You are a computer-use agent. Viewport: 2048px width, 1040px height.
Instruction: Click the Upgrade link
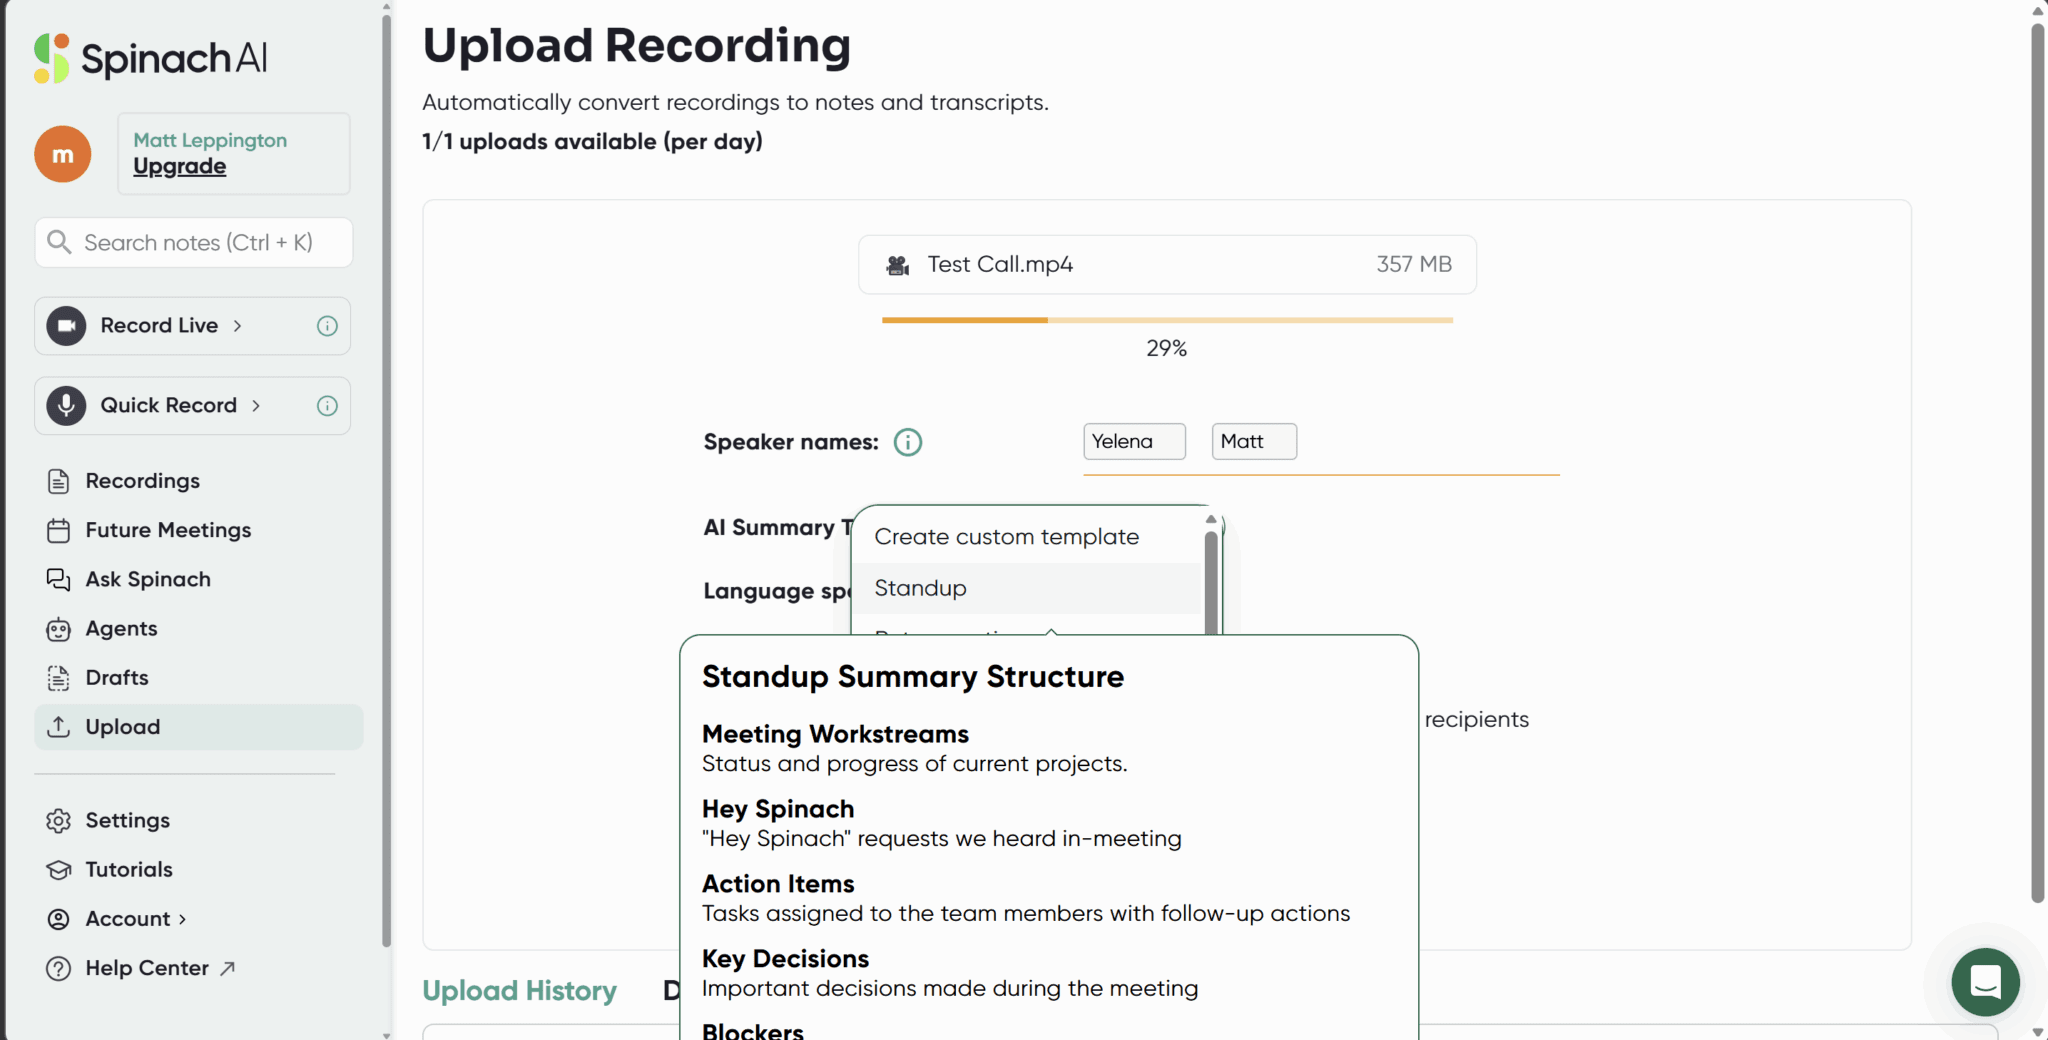pyautogui.click(x=180, y=167)
